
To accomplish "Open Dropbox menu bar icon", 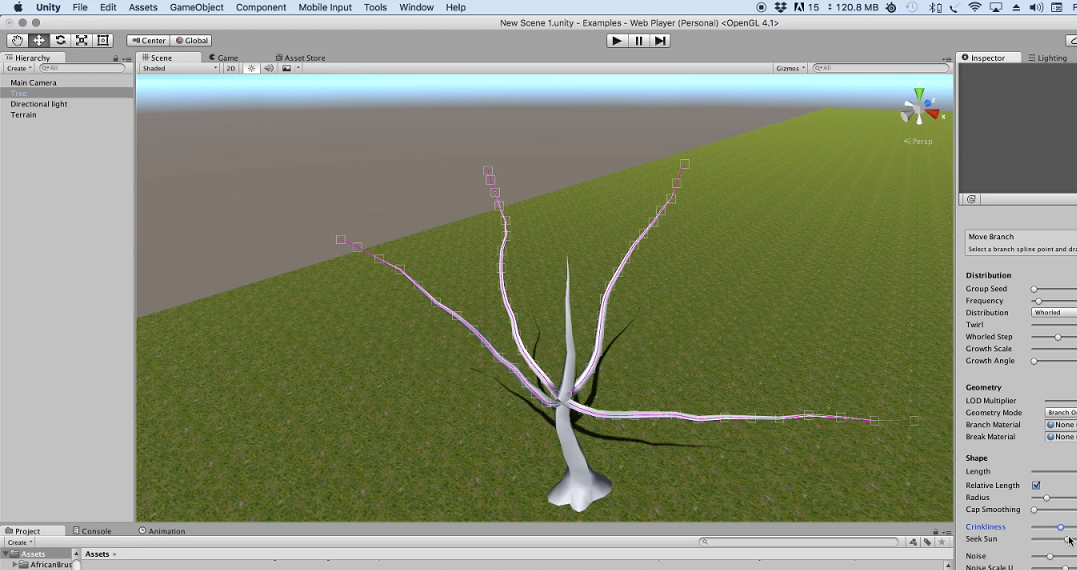I will tap(780, 8).
